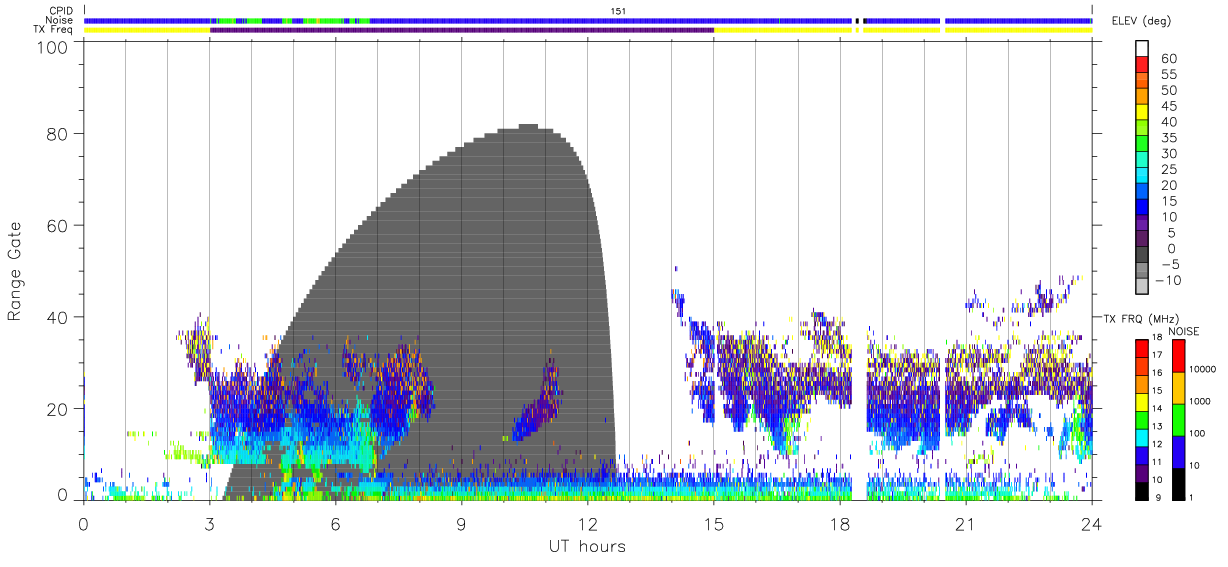Screen dimensions: 1228x567
Task: Click the peak of the gray dome region
Action: click(529, 126)
